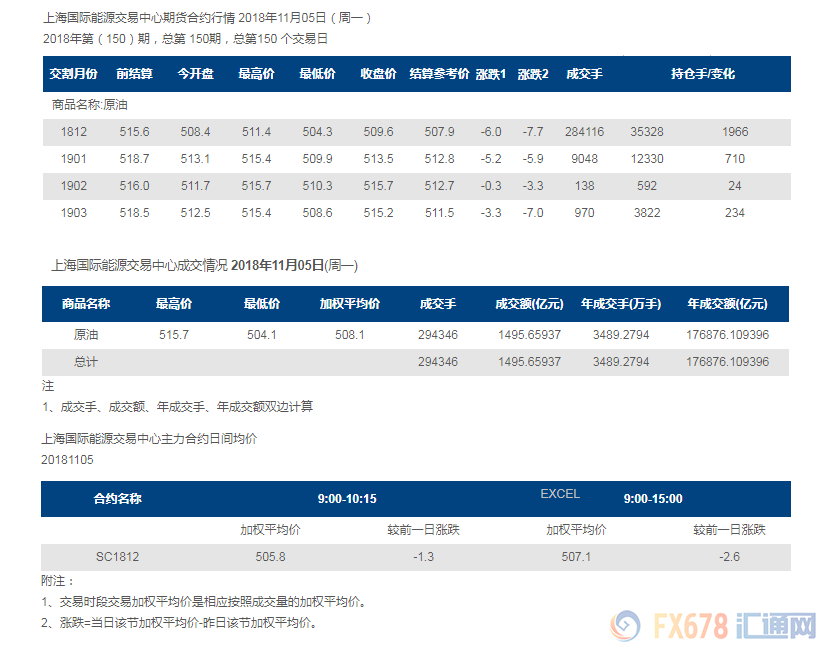Select the 9:00-10:15 time period header
834x662 pixels.
[347, 498]
